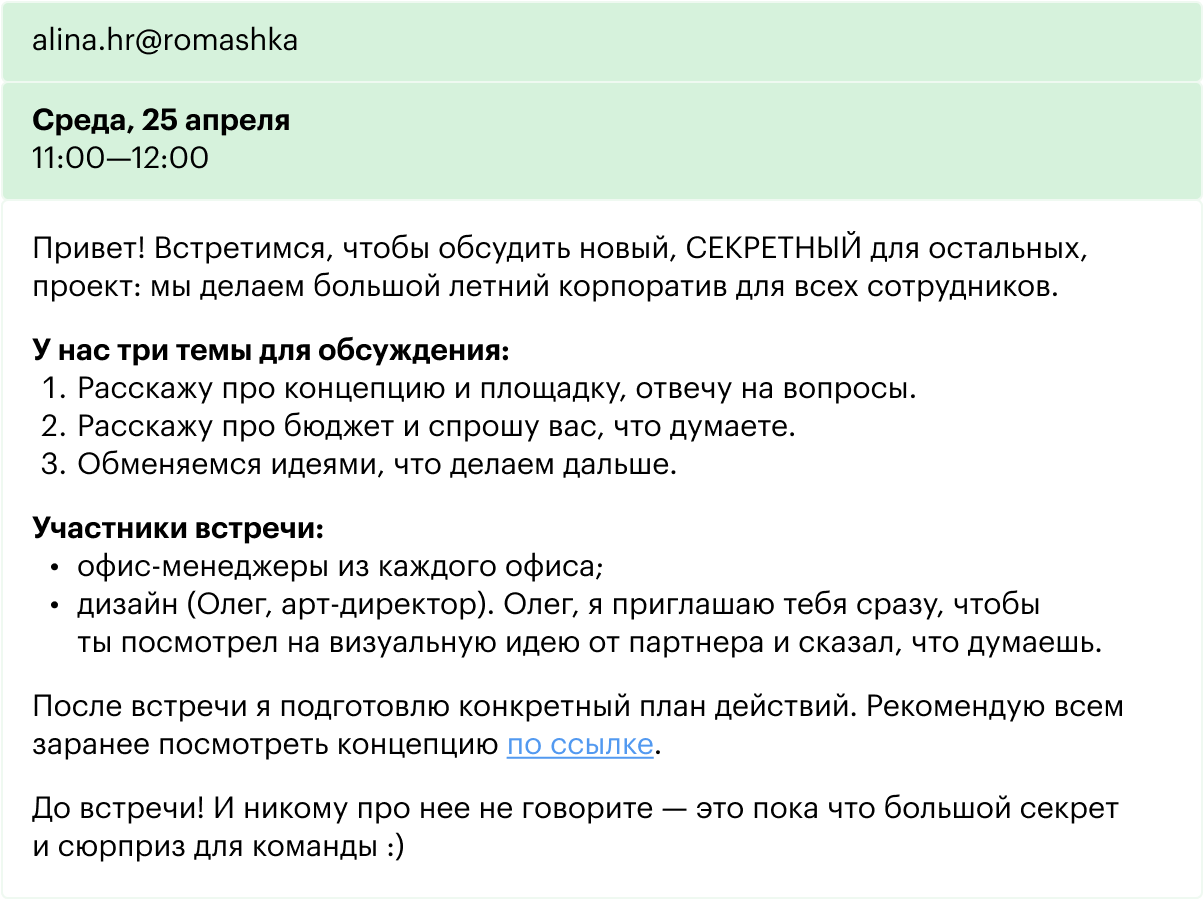Screen dimensions: 1204x900
Task: Click the green sender header bar
Action: 602,41
